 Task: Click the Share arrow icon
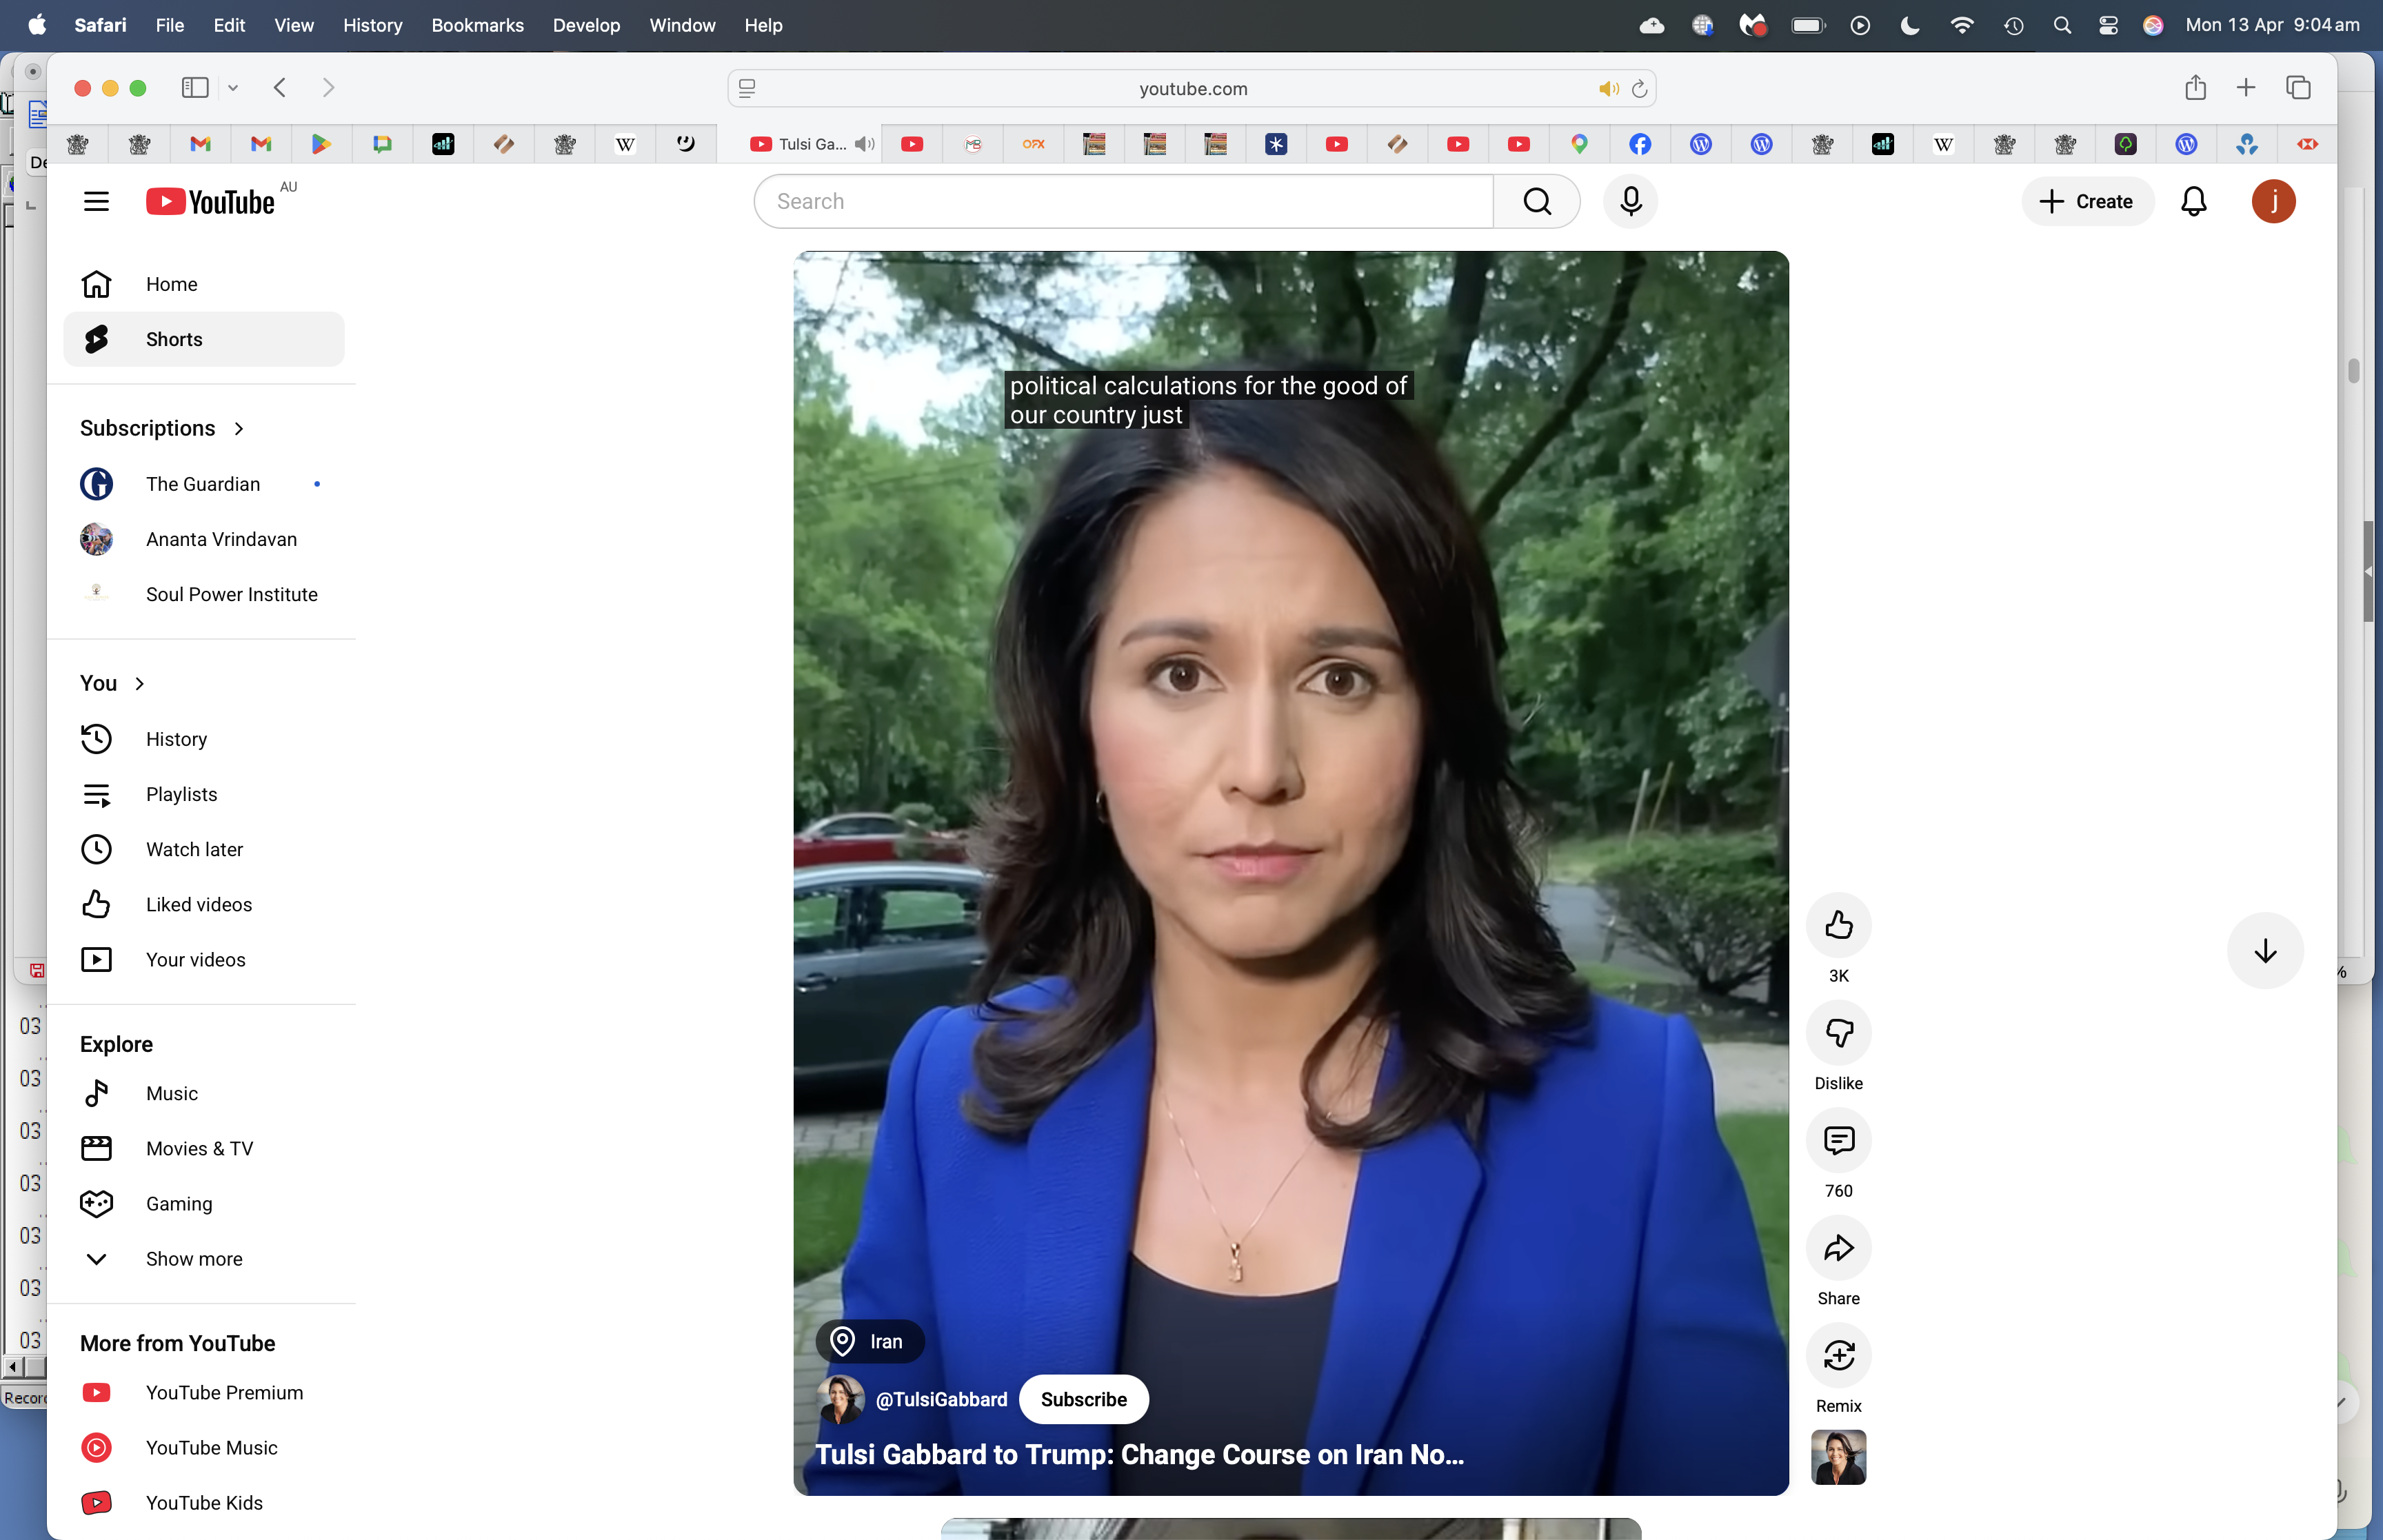pos(1838,1248)
